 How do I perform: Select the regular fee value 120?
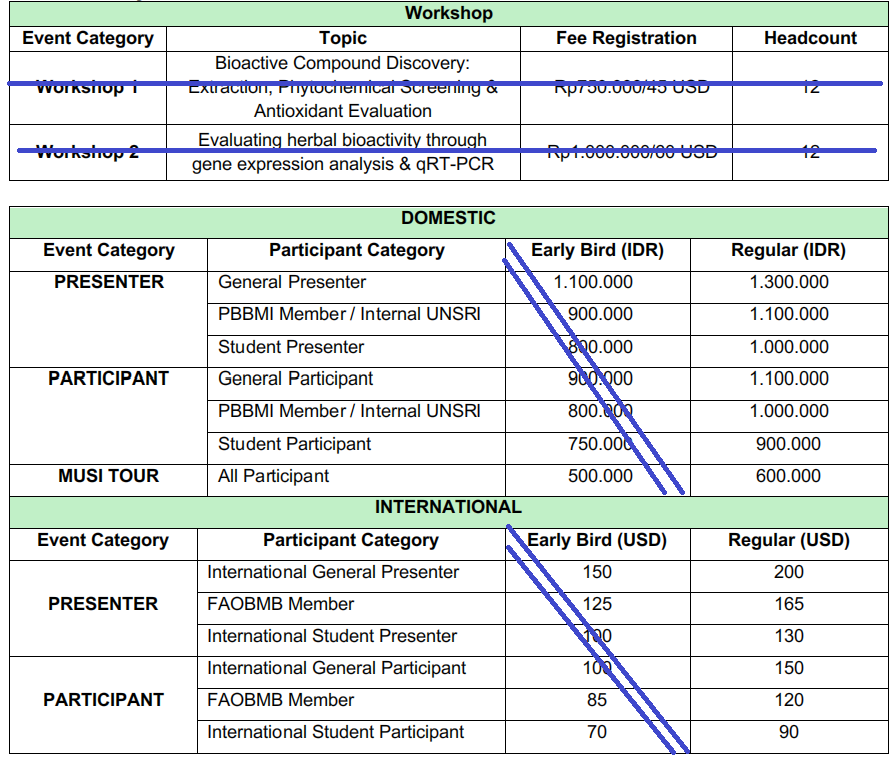click(x=789, y=700)
